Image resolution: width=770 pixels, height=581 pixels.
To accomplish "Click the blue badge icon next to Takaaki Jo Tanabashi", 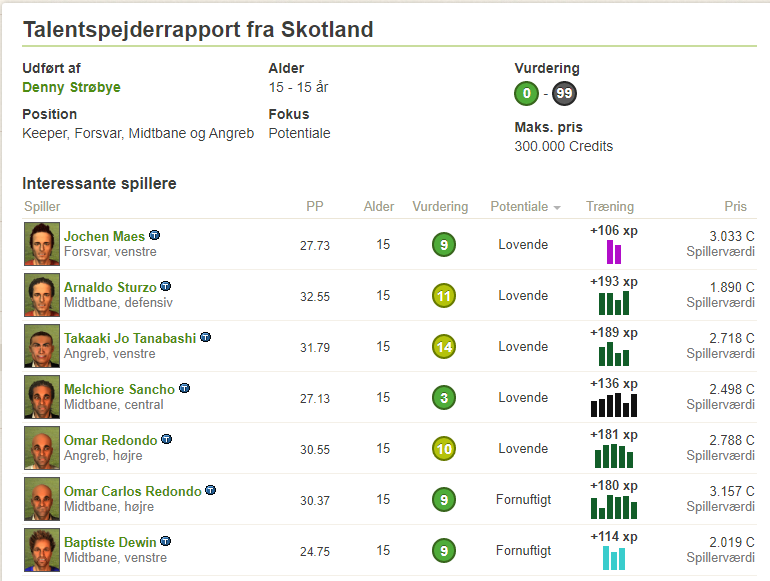I will [x=205, y=337].
